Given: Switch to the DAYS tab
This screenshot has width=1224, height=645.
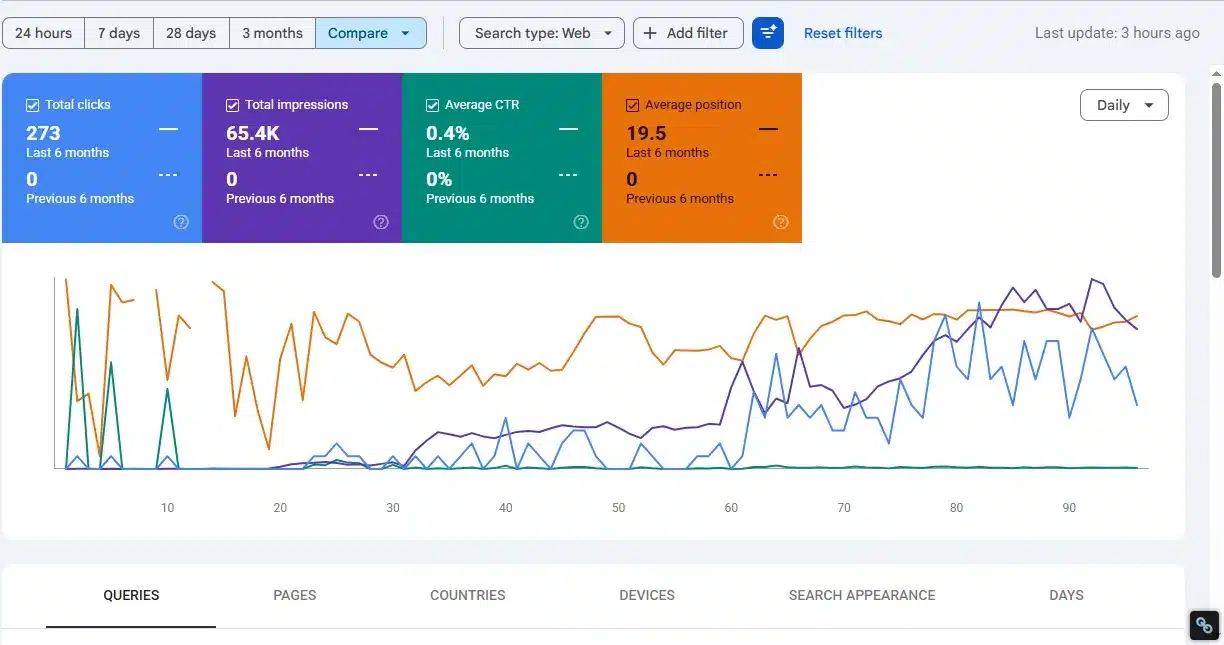Looking at the screenshot, I should (x=1066, y=595).
